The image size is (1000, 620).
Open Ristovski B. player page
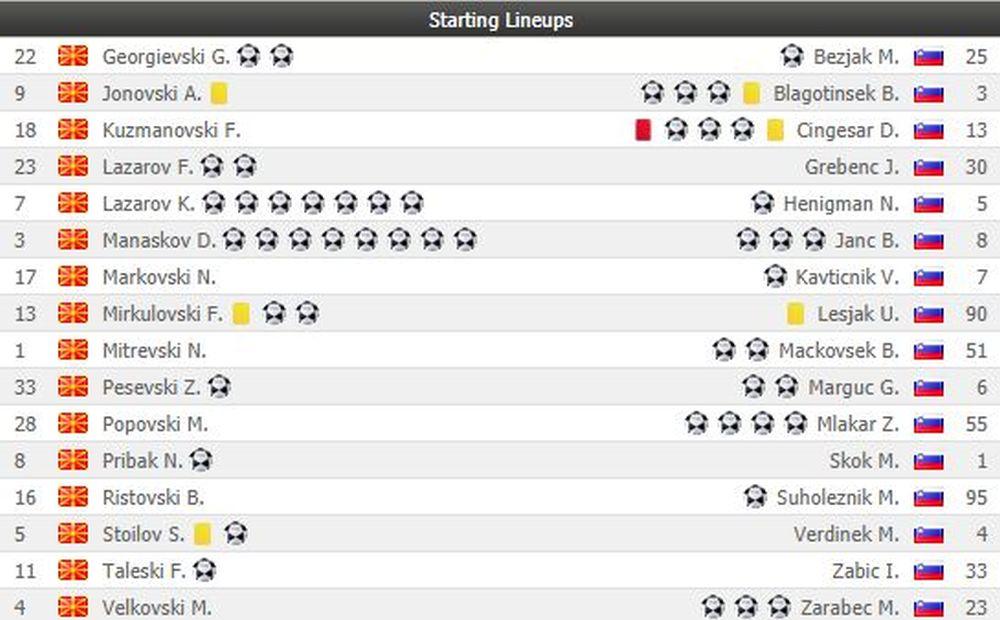click(153, 497)
